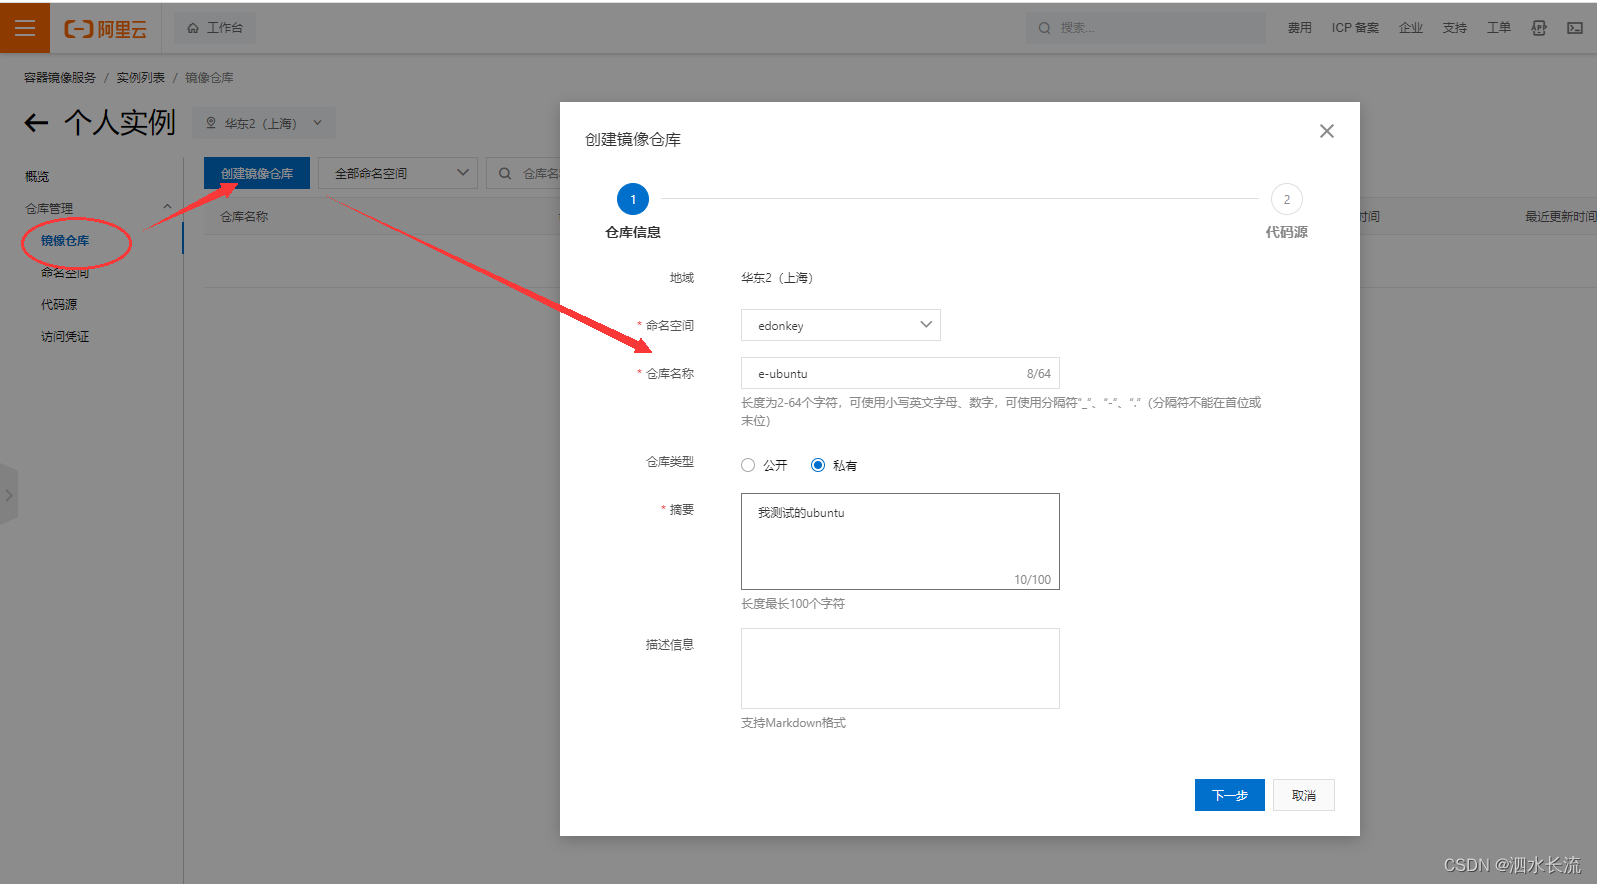Click the 仓库名称 input field
1597x884 pixels.
click(900, 373)
